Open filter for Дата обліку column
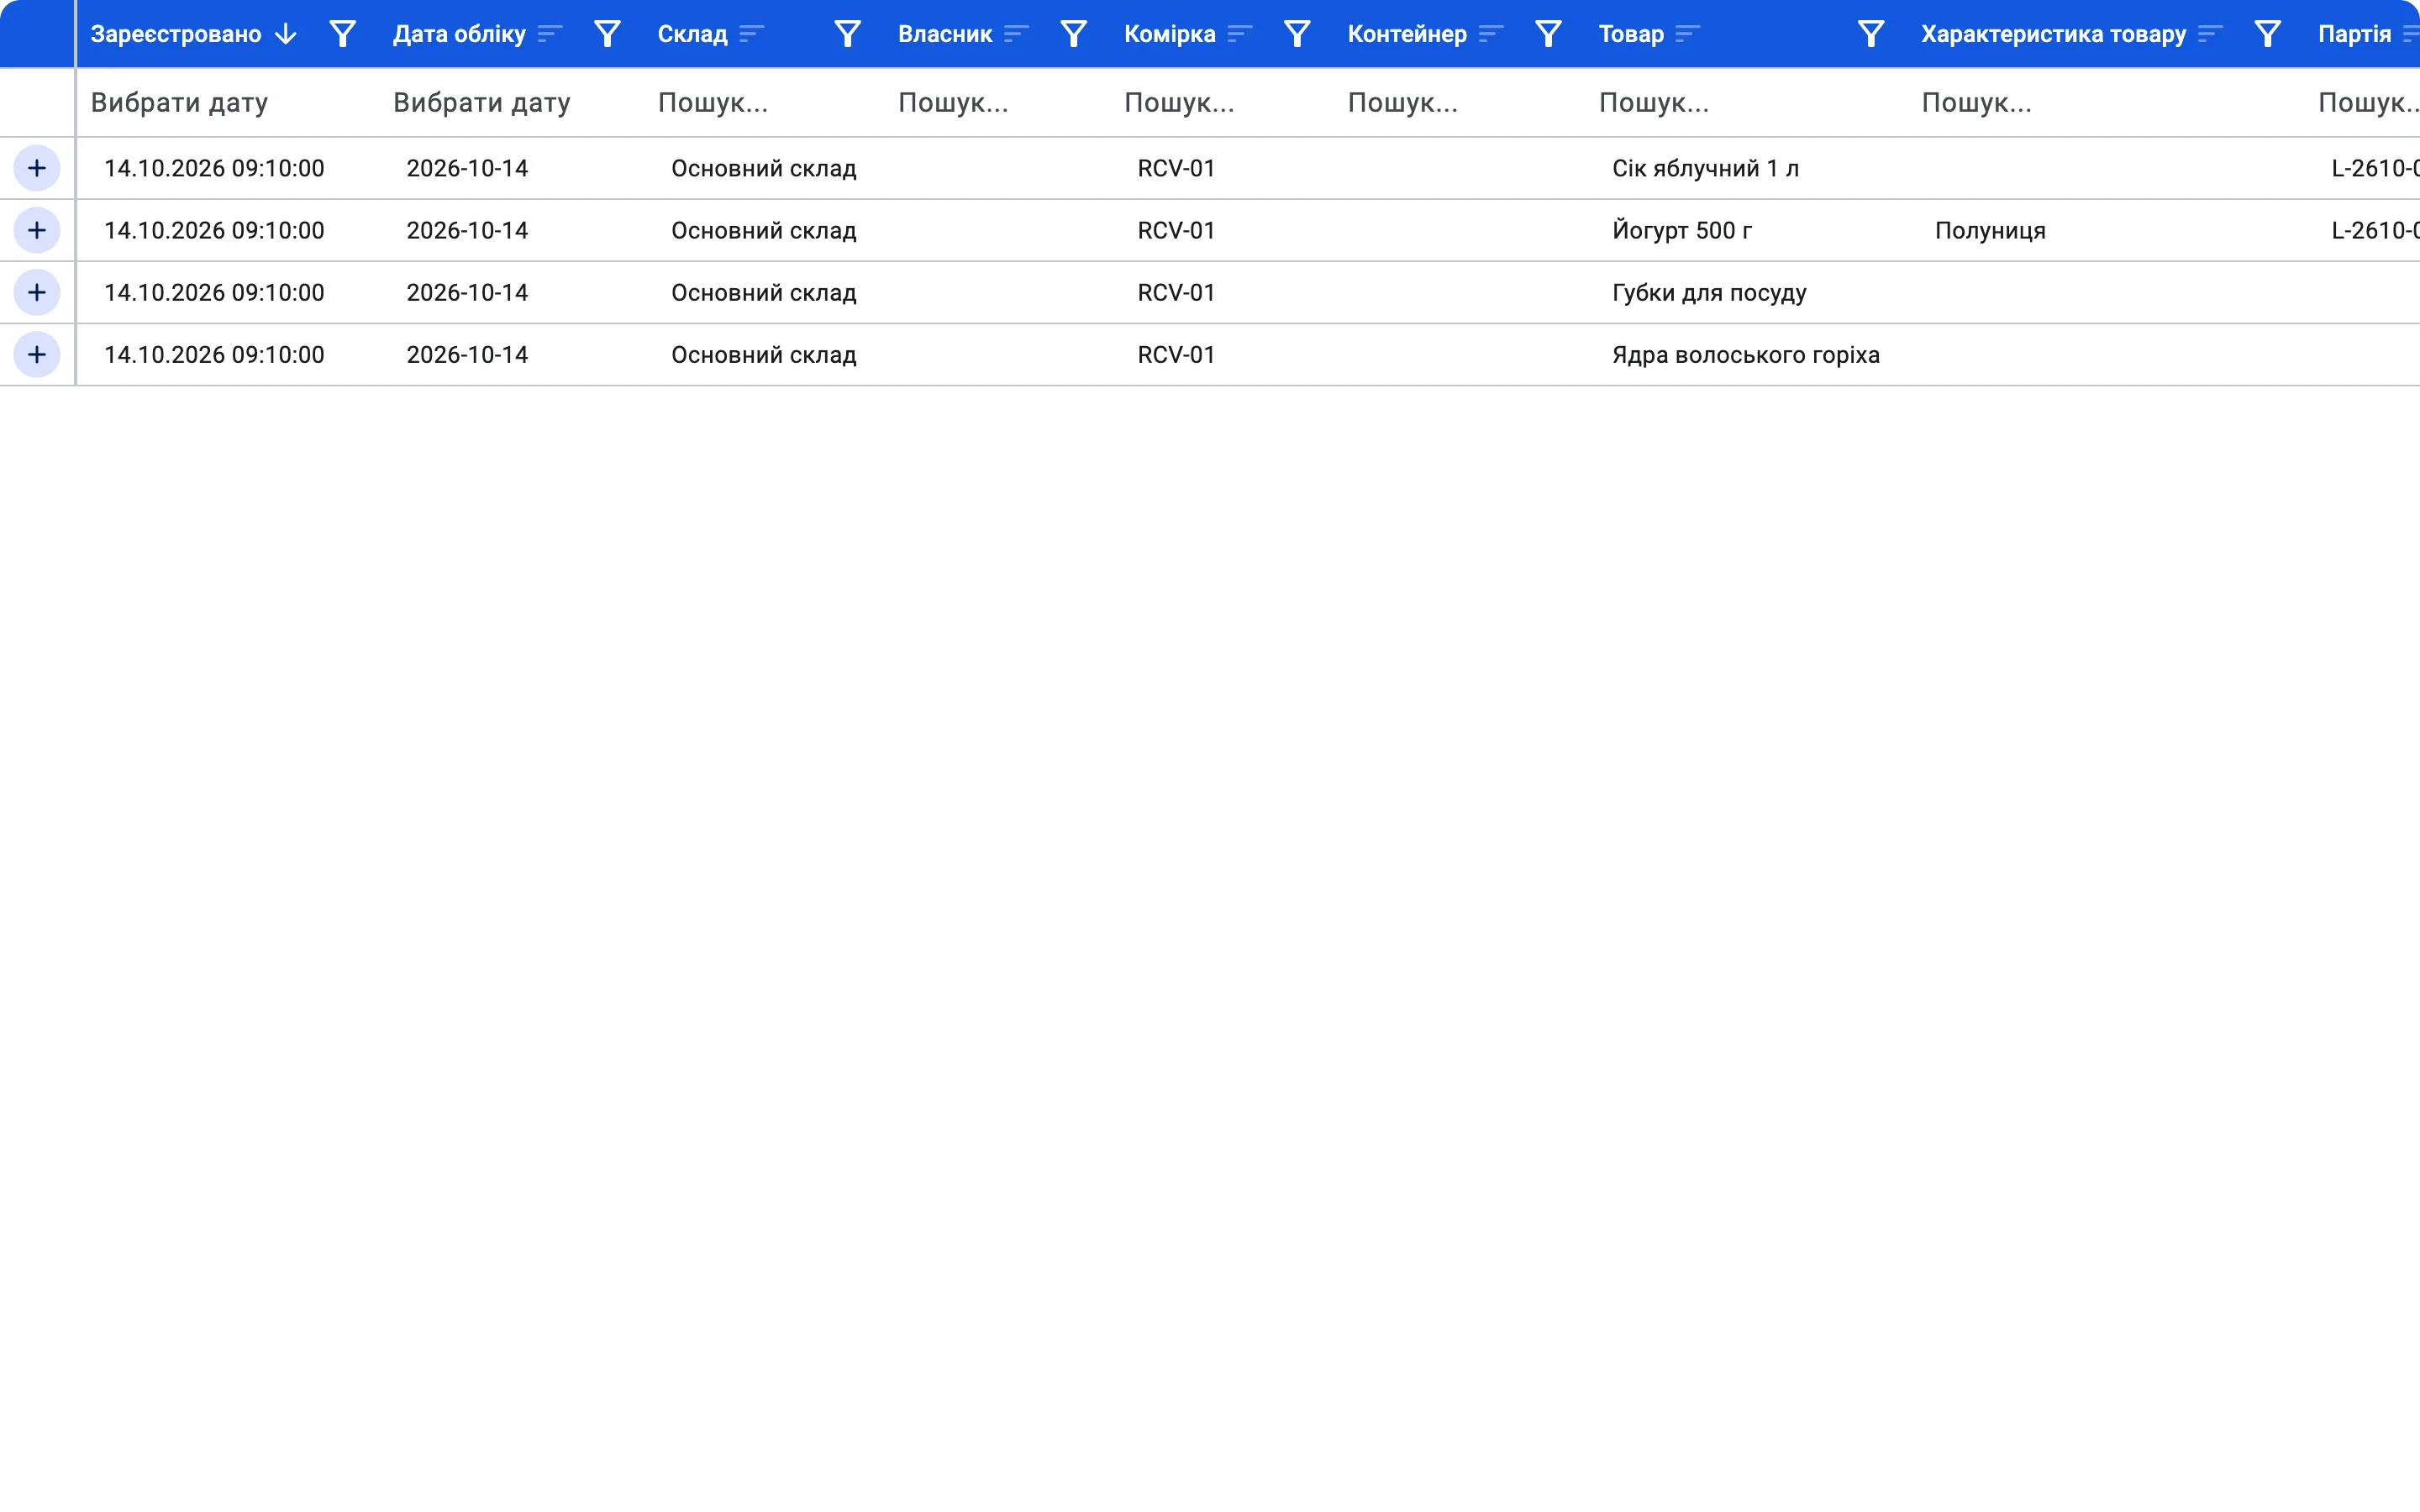Screen dimensions: 2420x1512 [x=607, y=34]
